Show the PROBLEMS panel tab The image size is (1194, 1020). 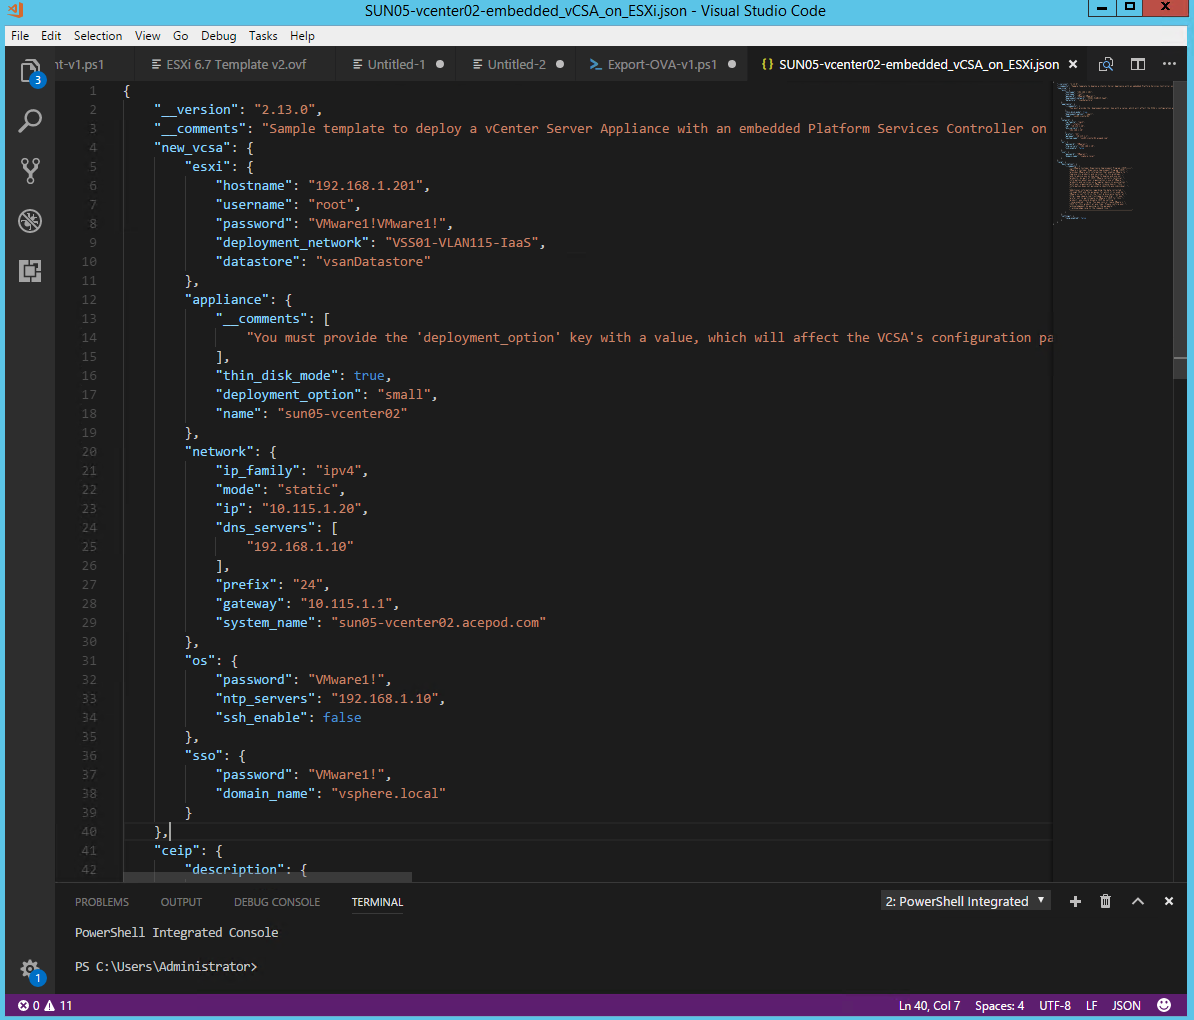pyautogui.click(x=102, y=902)
